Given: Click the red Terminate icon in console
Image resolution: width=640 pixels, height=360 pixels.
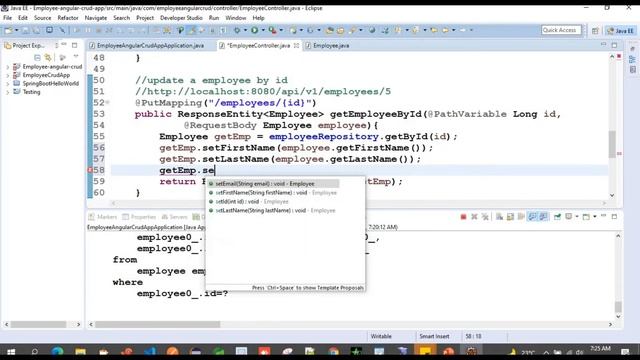Looking at the screenshot, I should (x=463, y=217).
